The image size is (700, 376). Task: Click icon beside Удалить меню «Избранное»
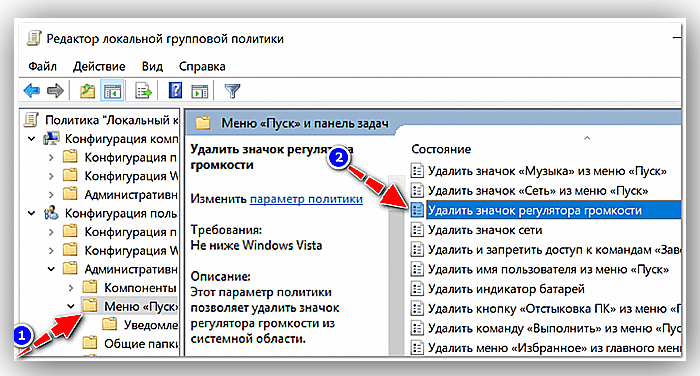click(417, 347)
